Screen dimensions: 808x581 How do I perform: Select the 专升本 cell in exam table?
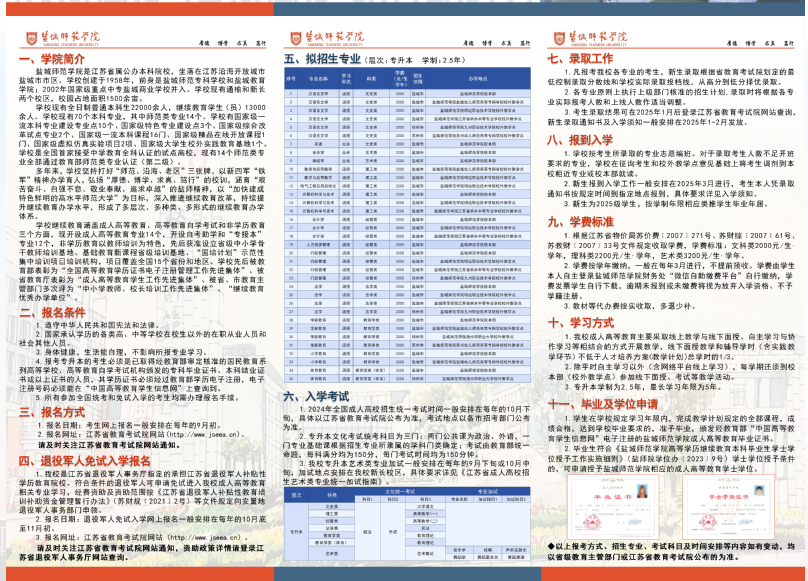[297, 532]
